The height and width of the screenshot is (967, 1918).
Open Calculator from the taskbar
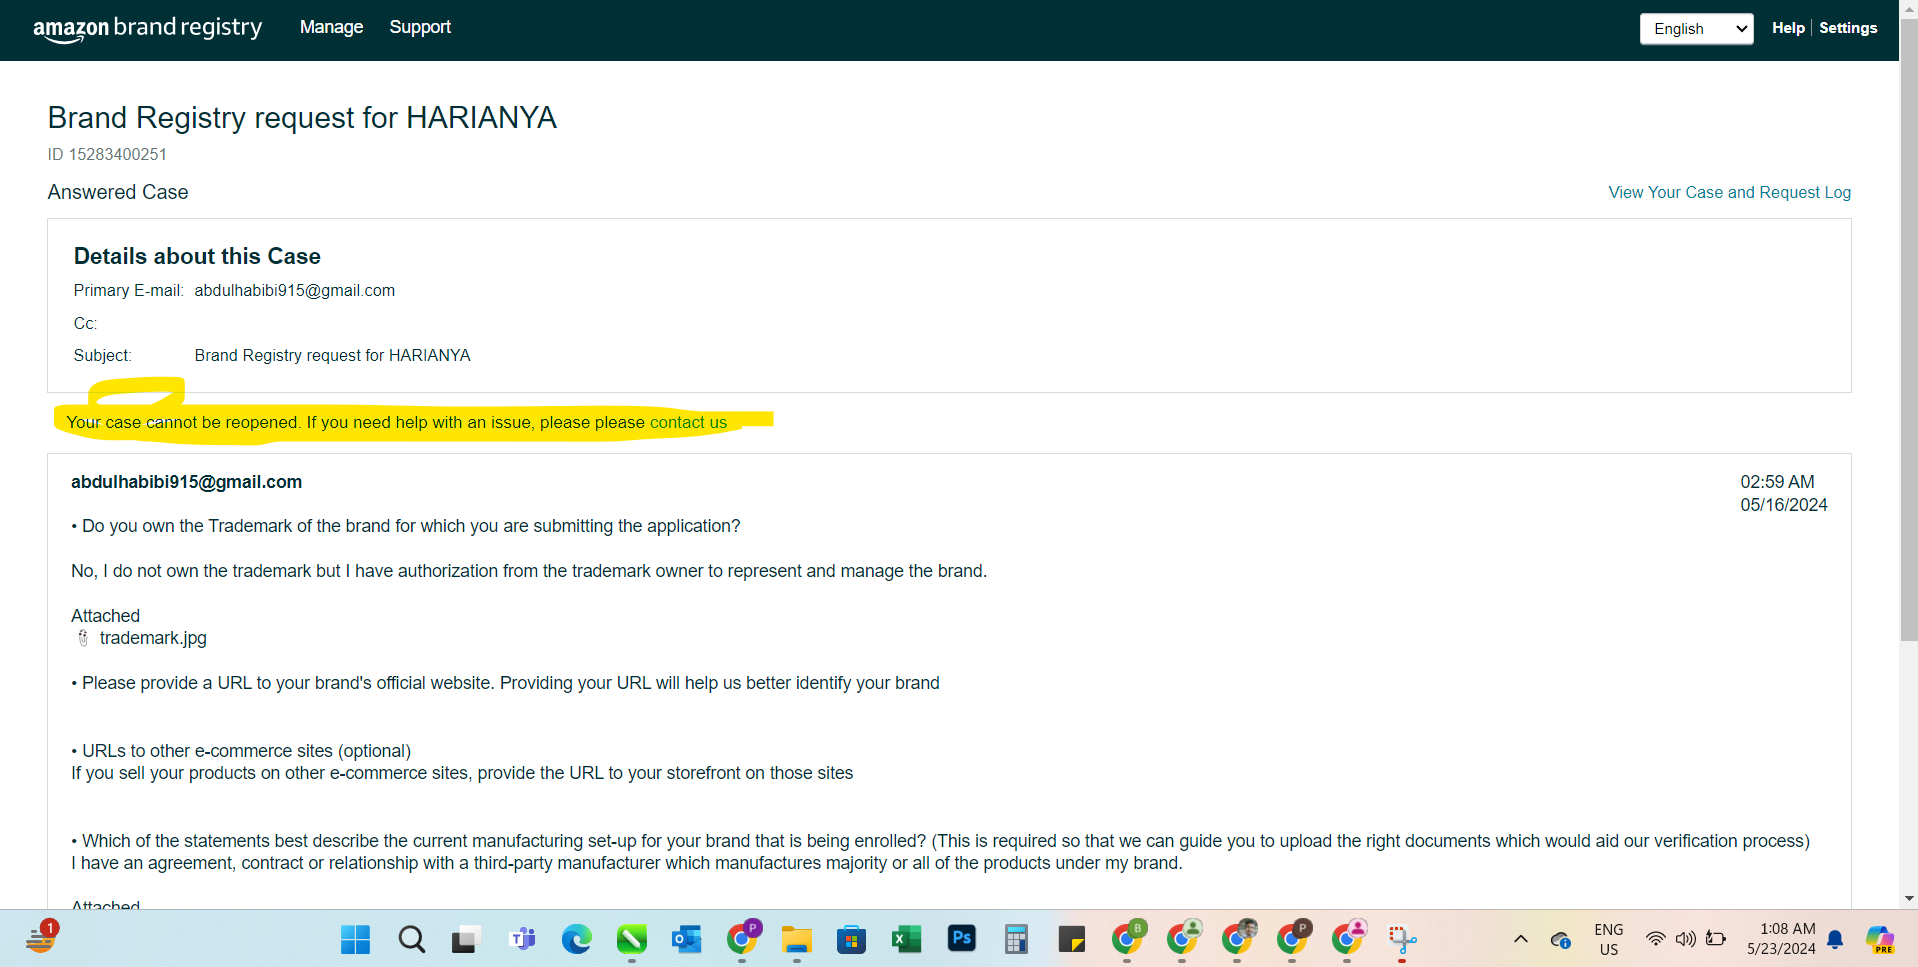[x=1016, y=939]
